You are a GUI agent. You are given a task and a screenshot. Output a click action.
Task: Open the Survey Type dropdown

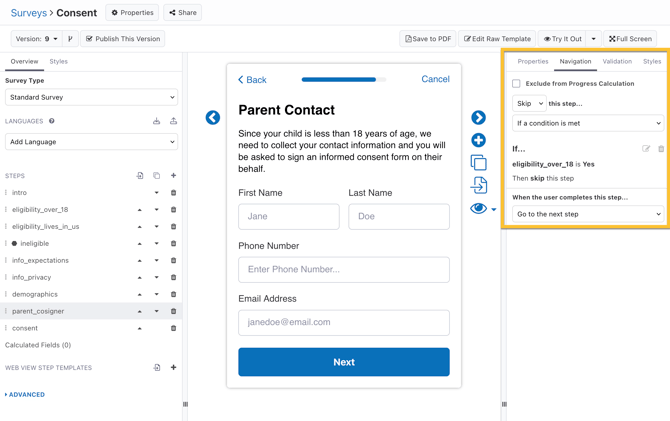(91, 98)
